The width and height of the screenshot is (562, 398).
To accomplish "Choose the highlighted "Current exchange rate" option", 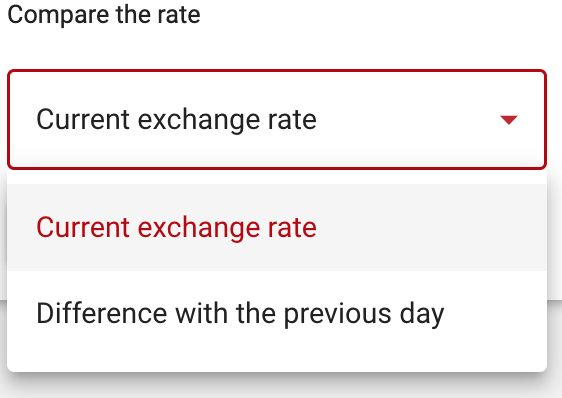I will tap(277, 227).
